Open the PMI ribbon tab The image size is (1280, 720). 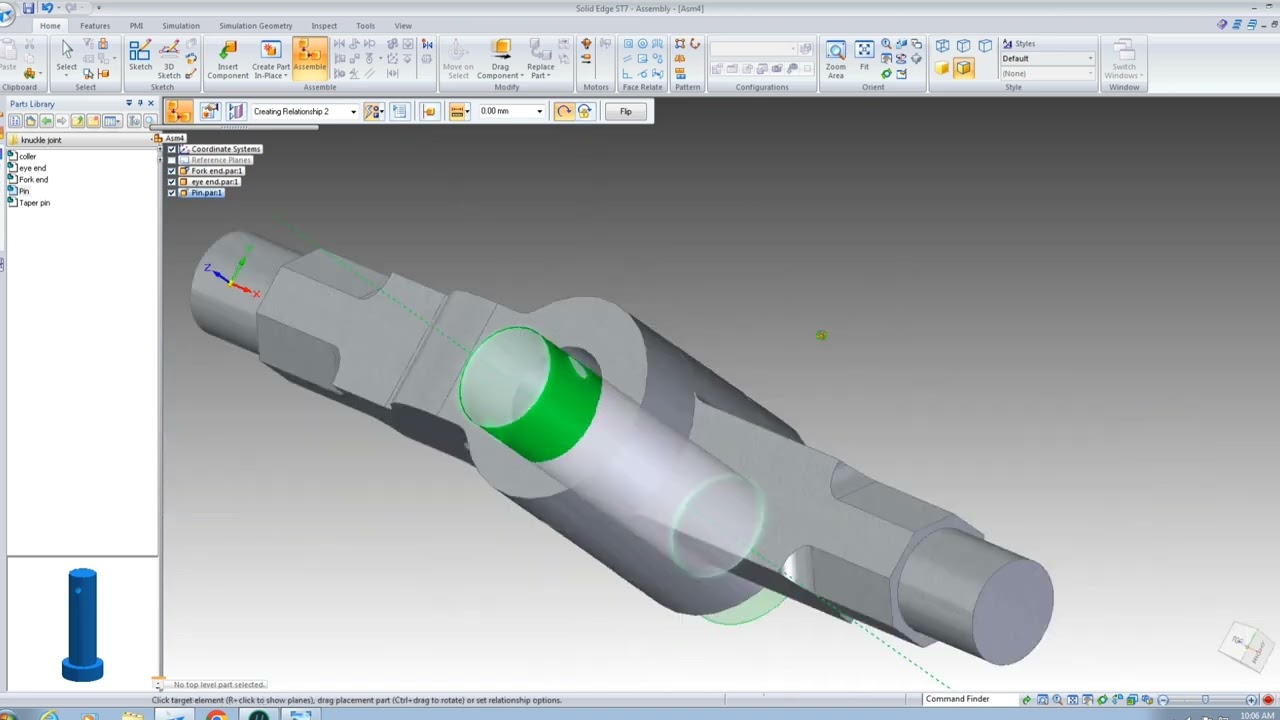click(137, 26)
